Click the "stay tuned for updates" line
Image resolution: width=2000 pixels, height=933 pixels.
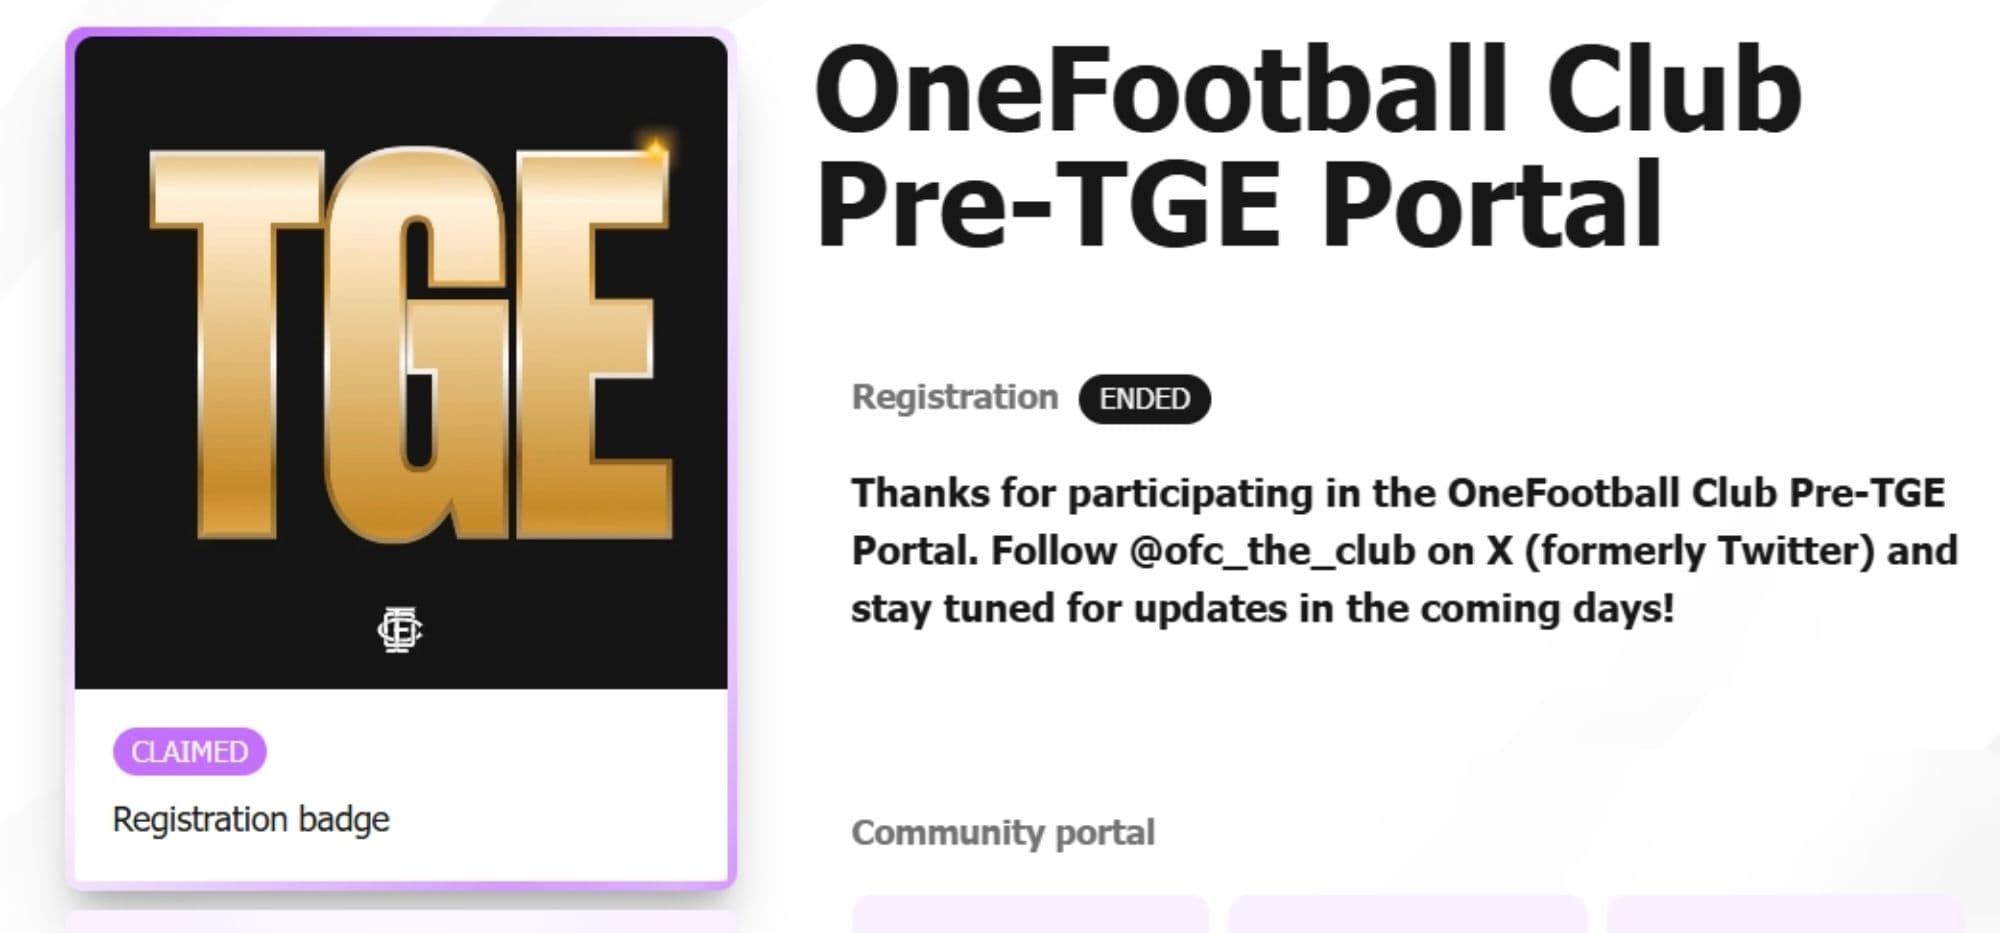[1262, 609]
